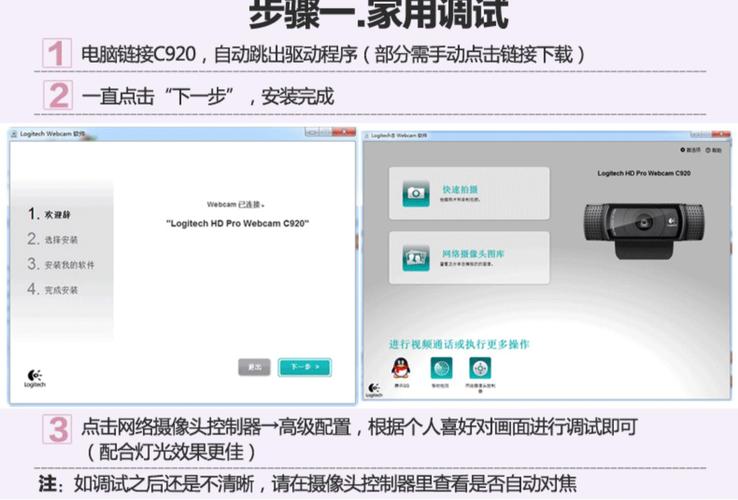This screenshot has height=500, width=738.
Task: Click the C920 webcam product picture
Action: (x=644, y=231)
